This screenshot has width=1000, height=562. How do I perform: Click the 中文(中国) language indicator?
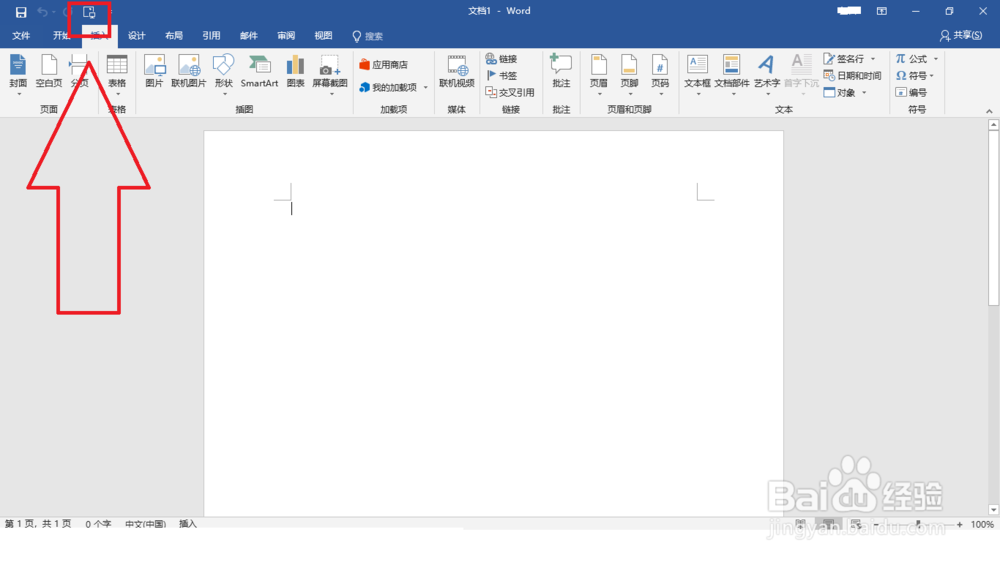(x=145, y=524)
